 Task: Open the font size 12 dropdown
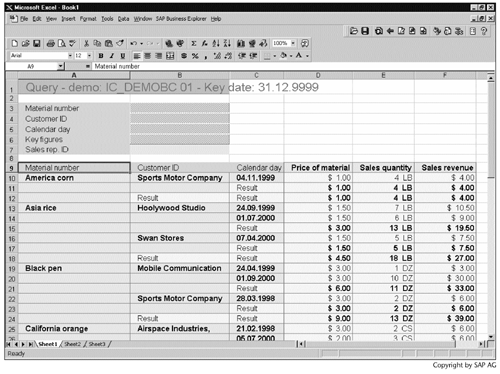(89, 56)
